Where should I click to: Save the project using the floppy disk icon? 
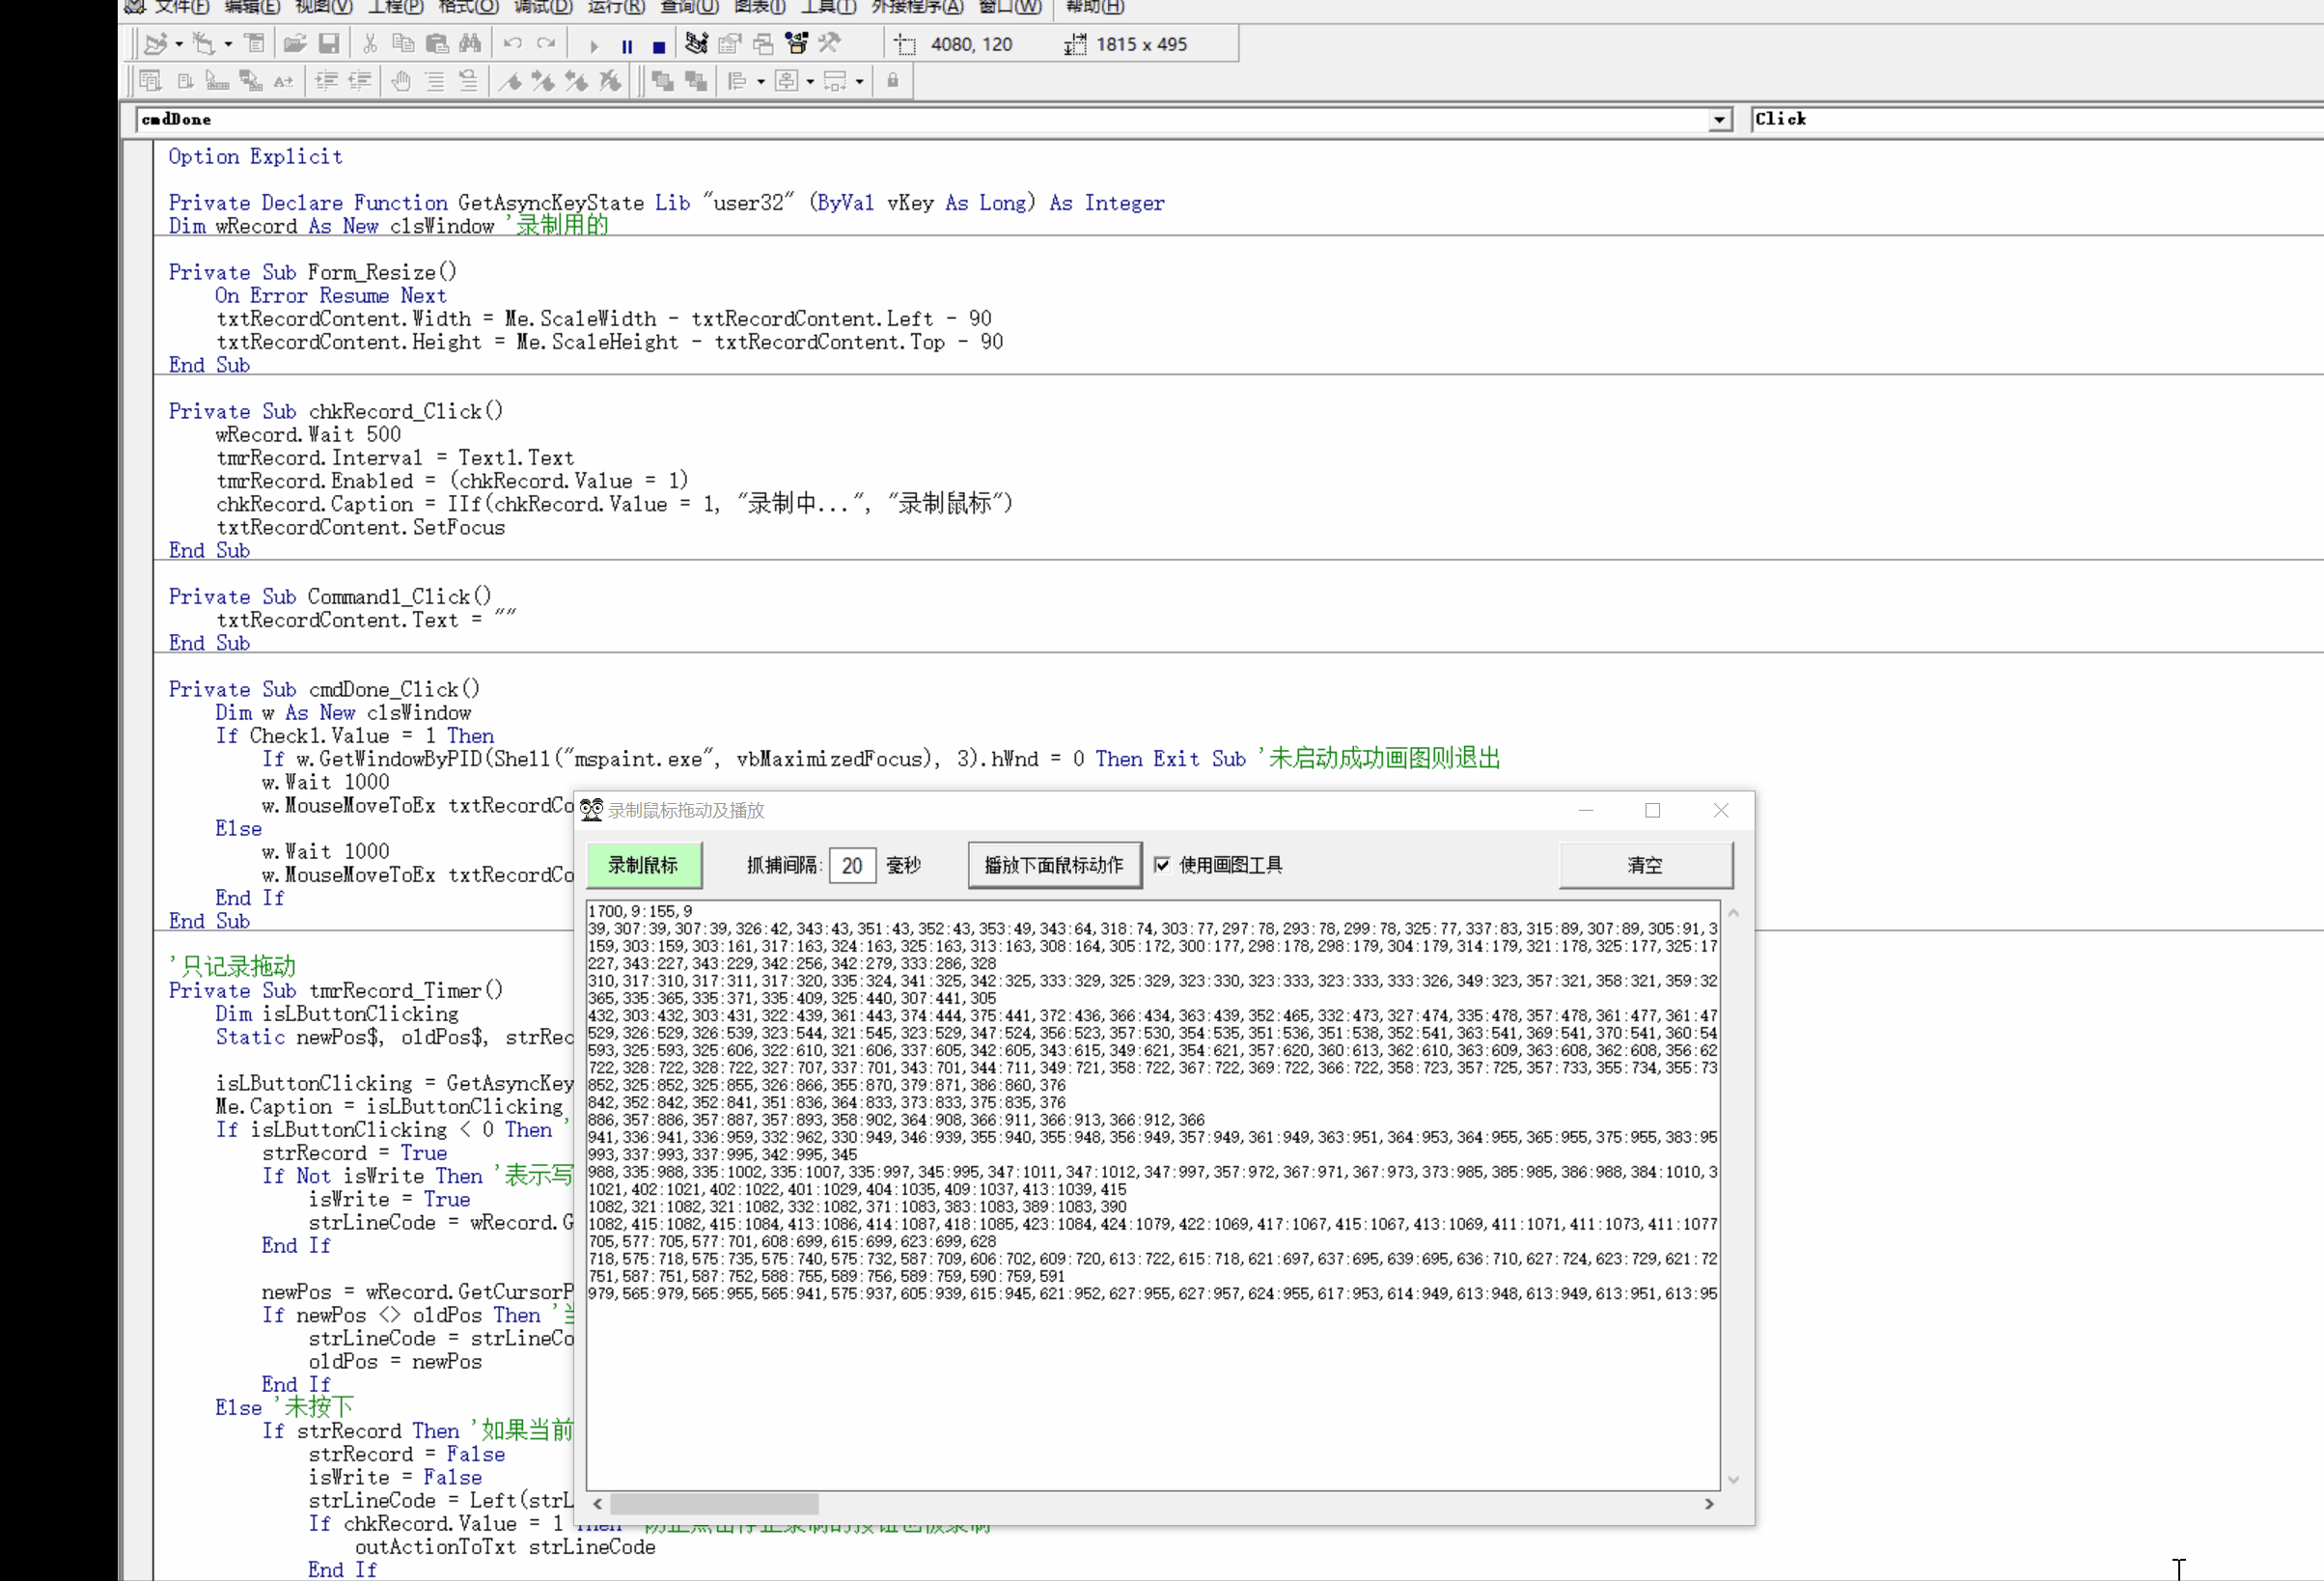(329, 43)
